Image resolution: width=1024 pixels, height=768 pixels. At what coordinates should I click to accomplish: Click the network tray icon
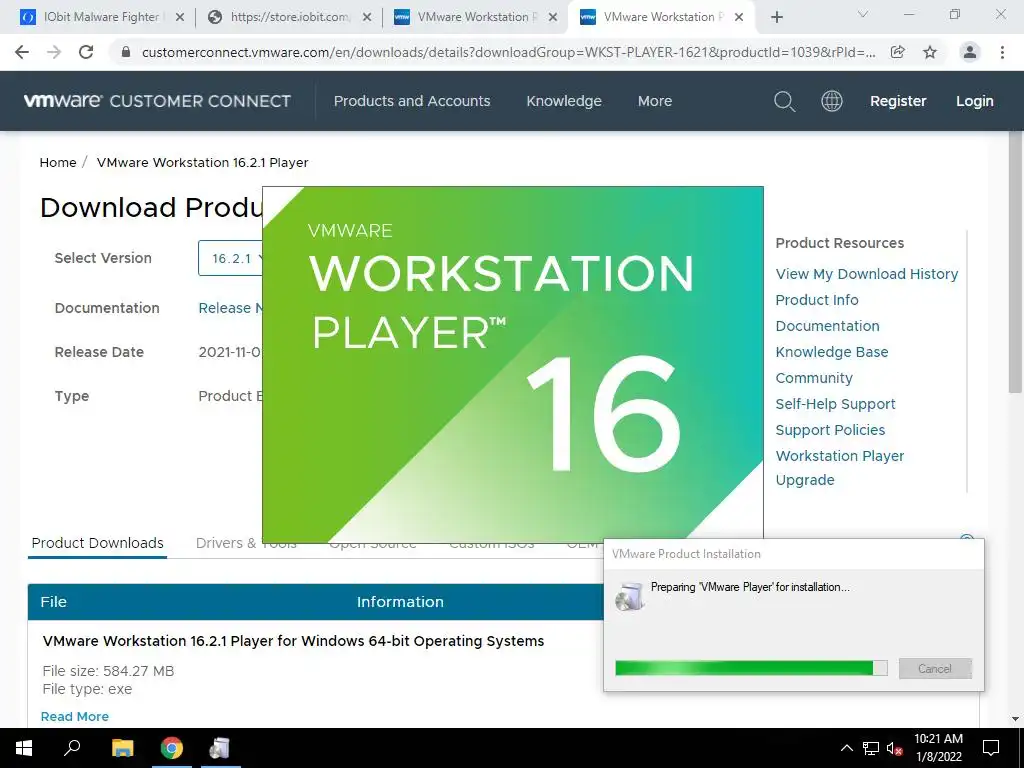(x=871, y=748)
